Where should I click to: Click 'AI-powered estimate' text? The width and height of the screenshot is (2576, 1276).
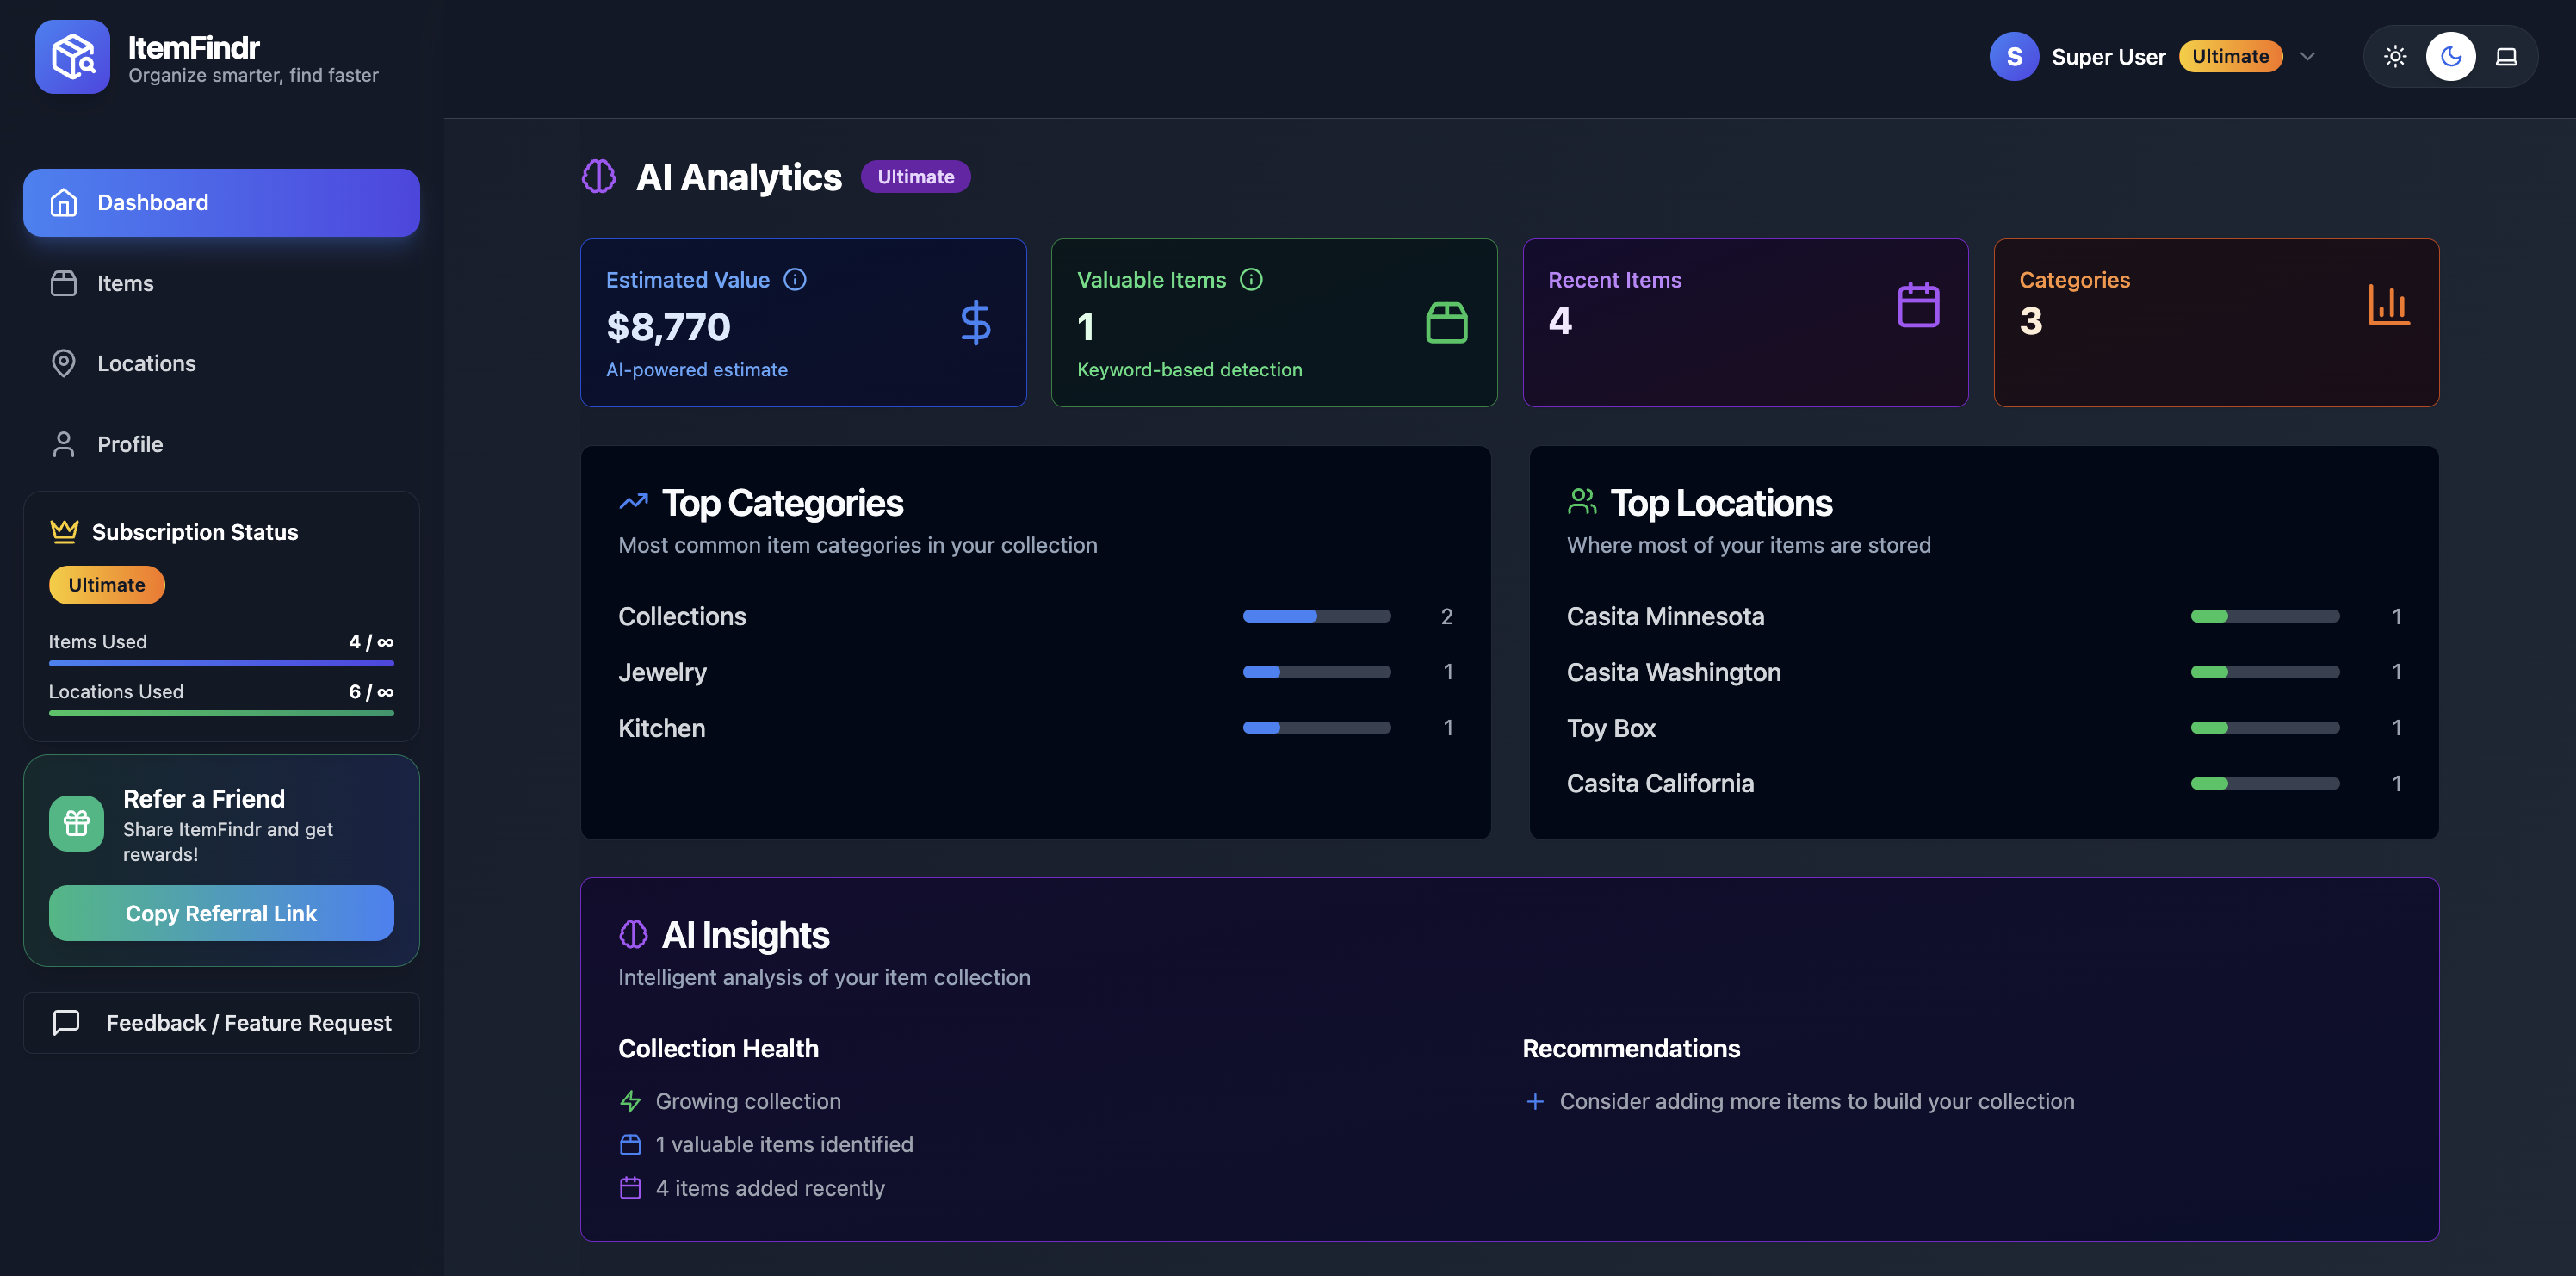pos(696,370)
